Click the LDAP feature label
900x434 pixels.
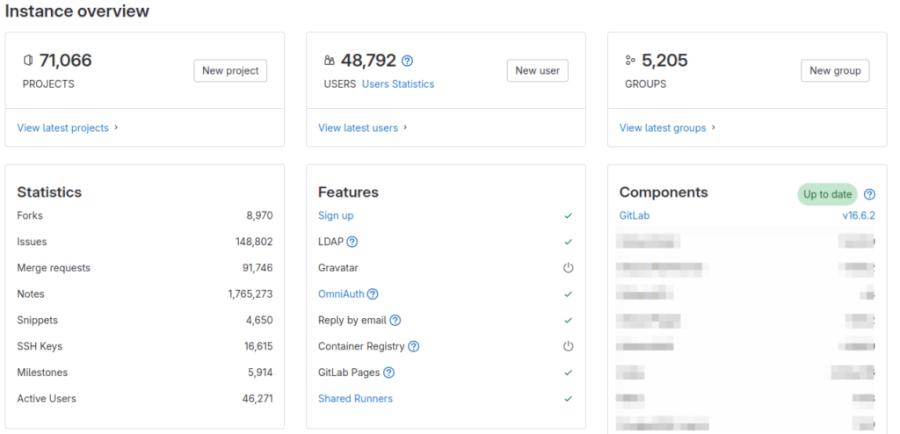[331, 242]
